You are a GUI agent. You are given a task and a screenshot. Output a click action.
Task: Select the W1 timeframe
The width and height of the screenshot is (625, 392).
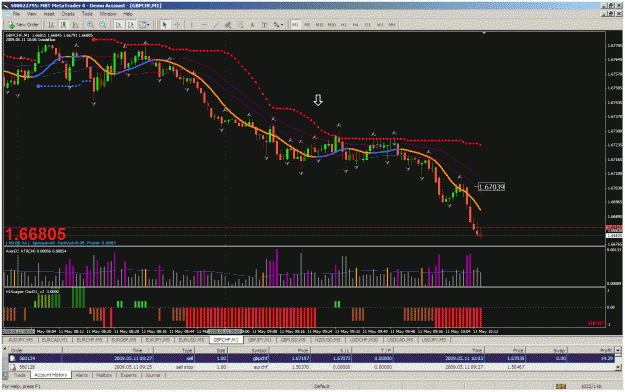click(x=380, y=25)
